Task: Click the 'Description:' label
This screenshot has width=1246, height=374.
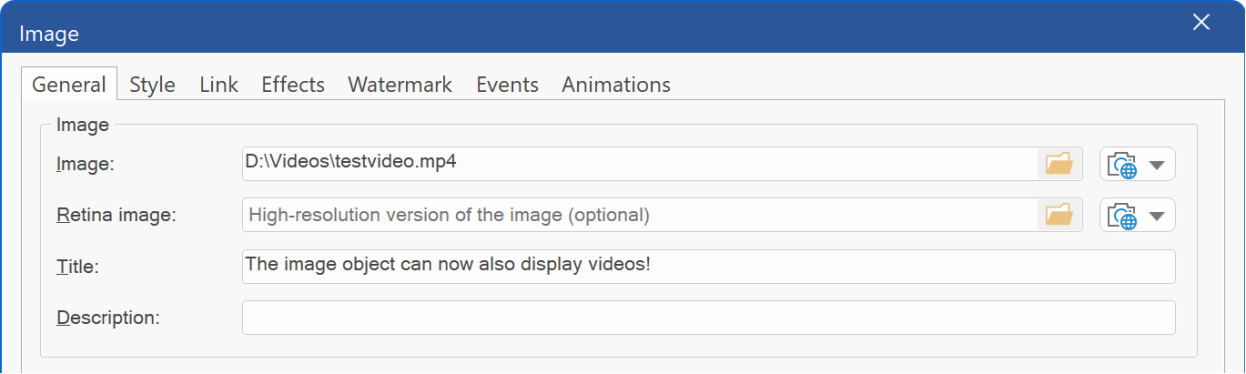Action: [x=108, y=318]
